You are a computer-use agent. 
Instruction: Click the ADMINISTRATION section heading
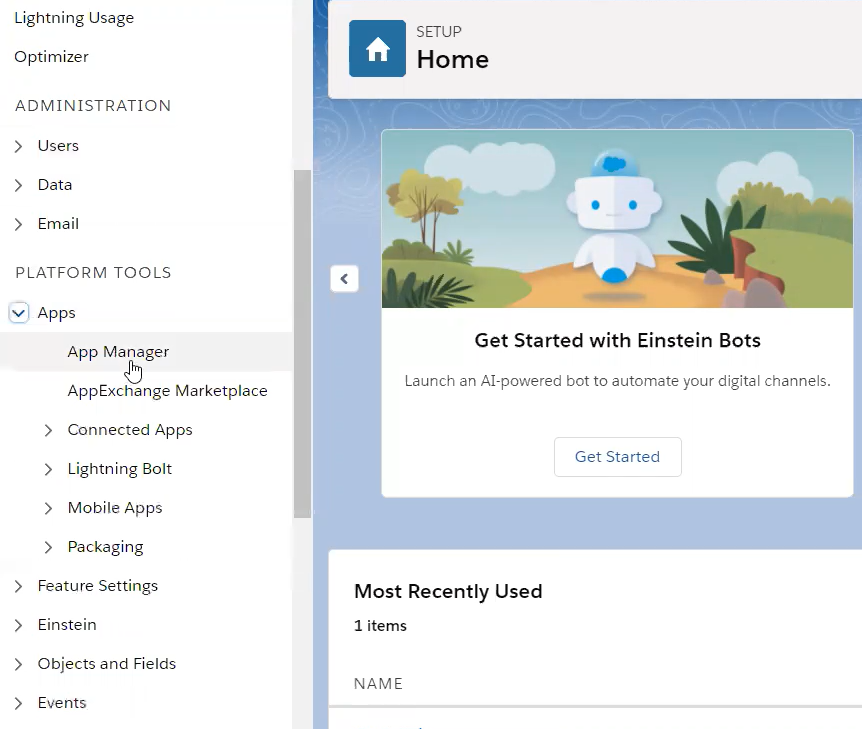pyautogui.click(x=93, y=106)
